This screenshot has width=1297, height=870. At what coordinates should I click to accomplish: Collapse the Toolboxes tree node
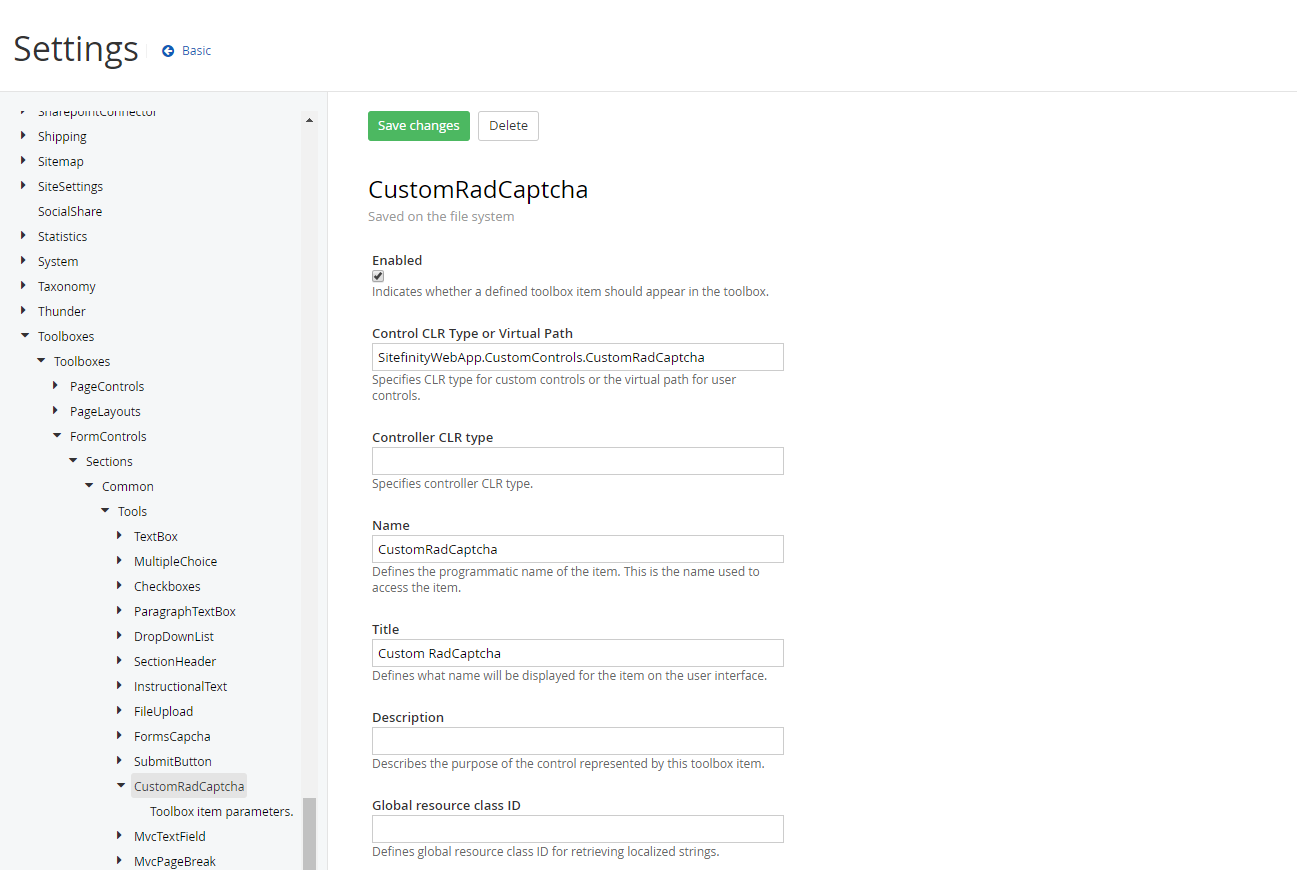point(24,335)
